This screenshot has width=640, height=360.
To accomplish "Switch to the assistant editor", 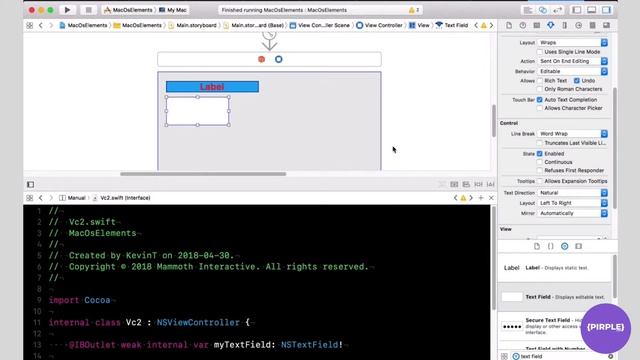I will [542, 10].
